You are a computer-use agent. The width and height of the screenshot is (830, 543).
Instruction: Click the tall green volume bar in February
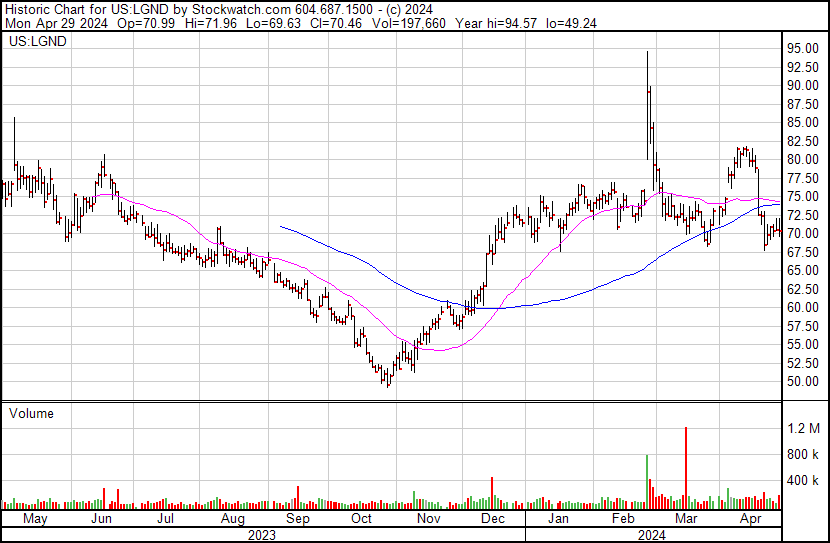[647, 482]
